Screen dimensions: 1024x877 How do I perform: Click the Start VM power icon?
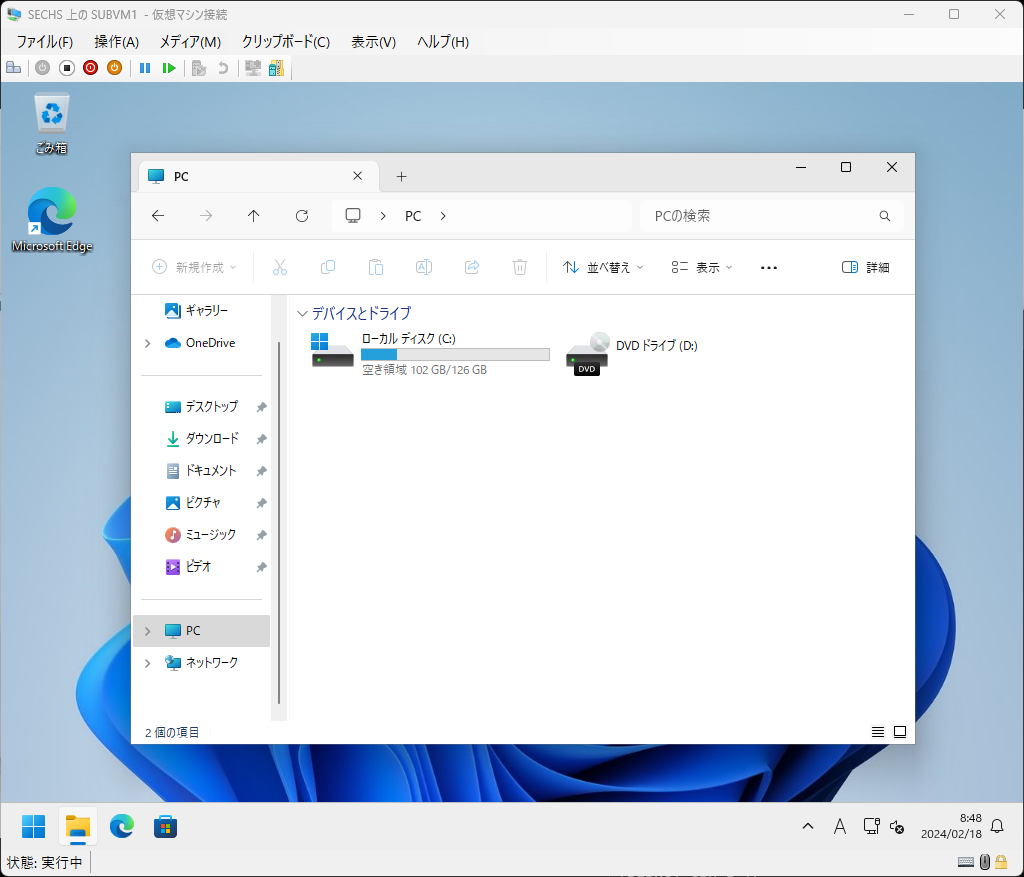(x=42, y=68)
